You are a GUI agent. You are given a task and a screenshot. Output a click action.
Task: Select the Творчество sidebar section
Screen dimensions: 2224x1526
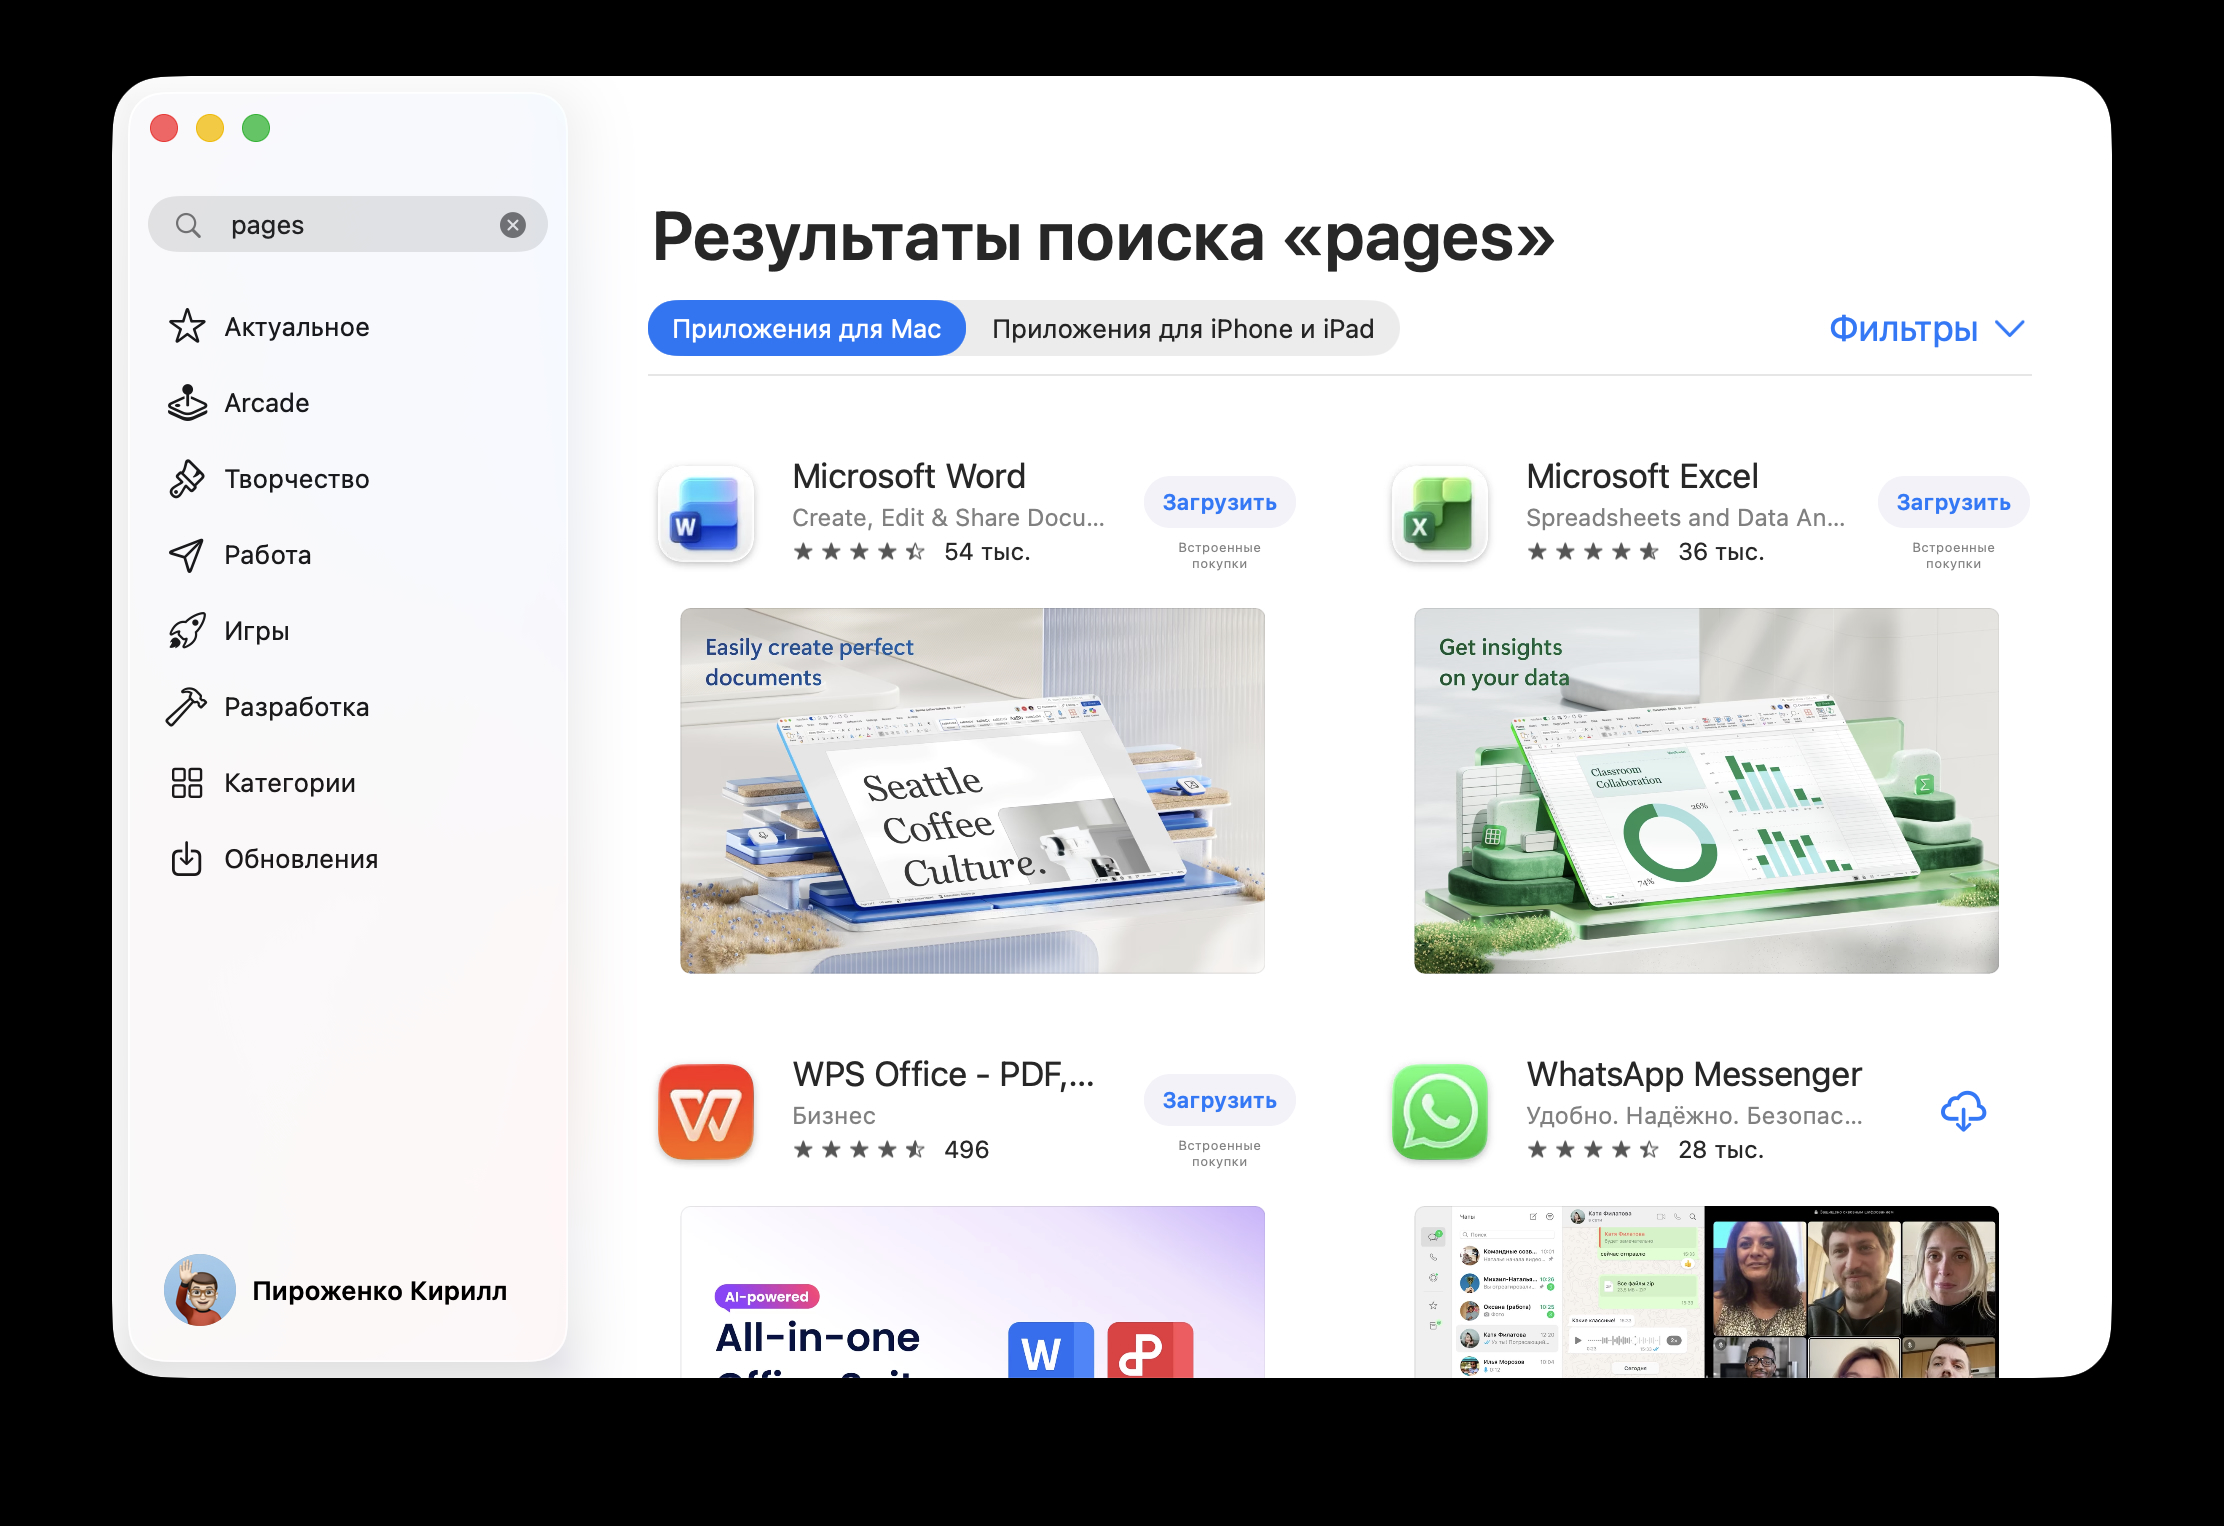tap(295, 478)
